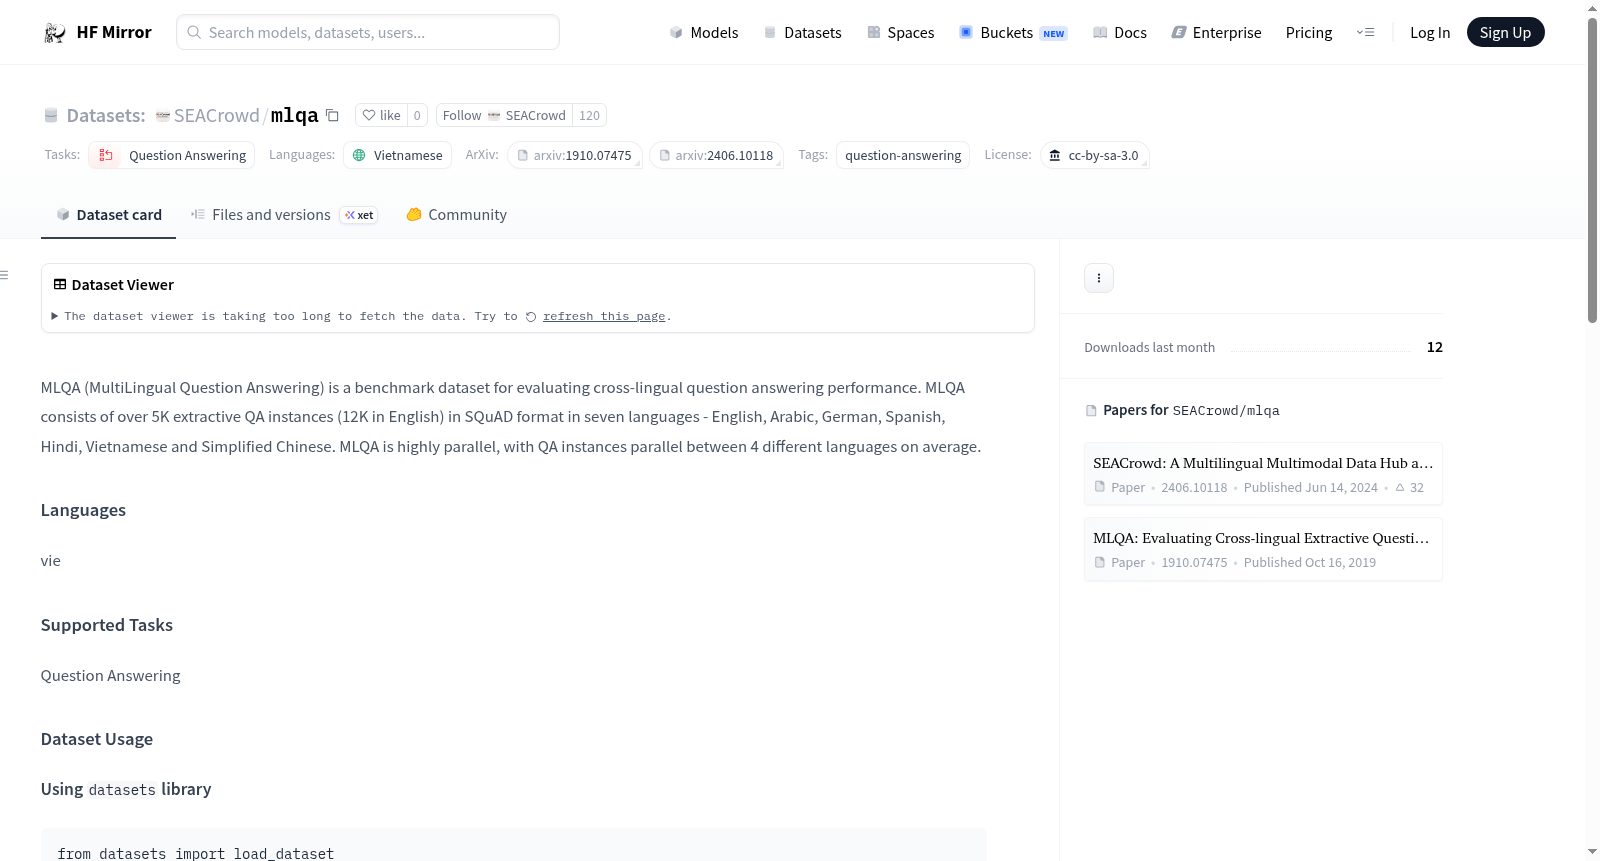
Task: Open the arxiv:1910.07475 tag
Action: 575,155
